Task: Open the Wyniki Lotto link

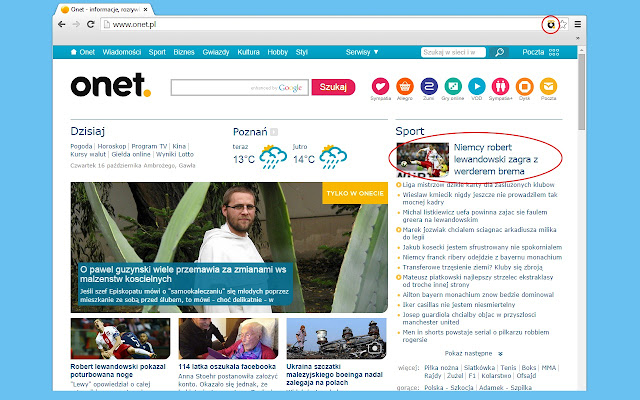Action: pos(175,154)
